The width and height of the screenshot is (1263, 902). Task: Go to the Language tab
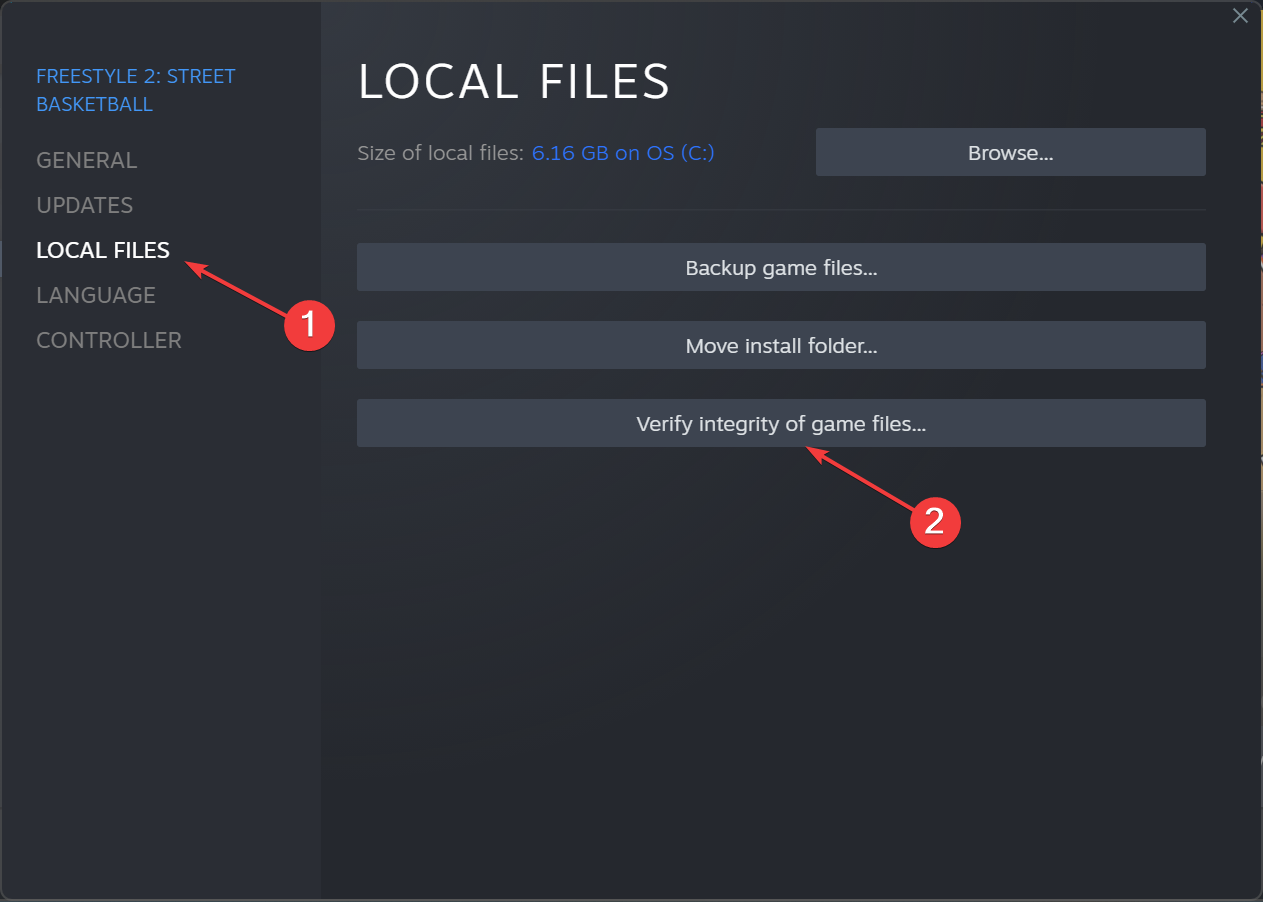point(96,295)
